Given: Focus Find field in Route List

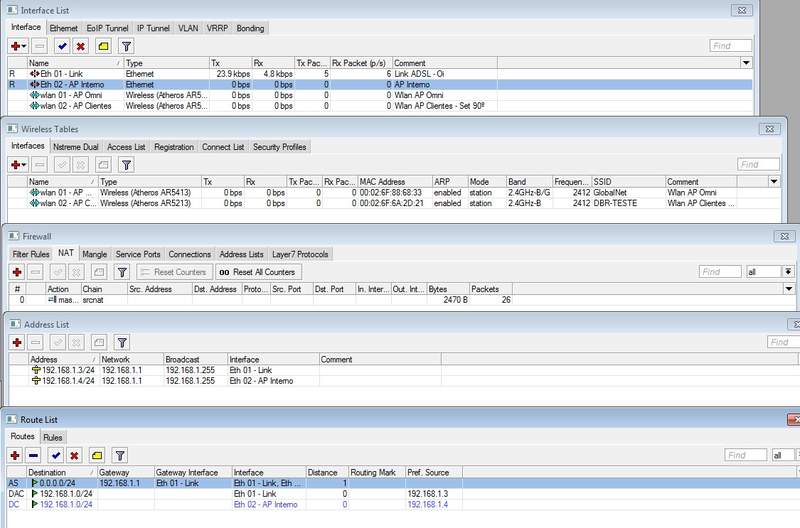Looking at the screenshot, I should point(745,455).
